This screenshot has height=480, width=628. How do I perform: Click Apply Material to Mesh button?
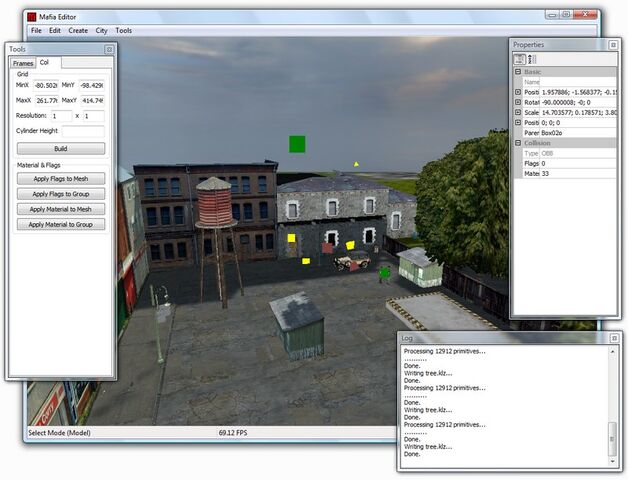point(61,209)
